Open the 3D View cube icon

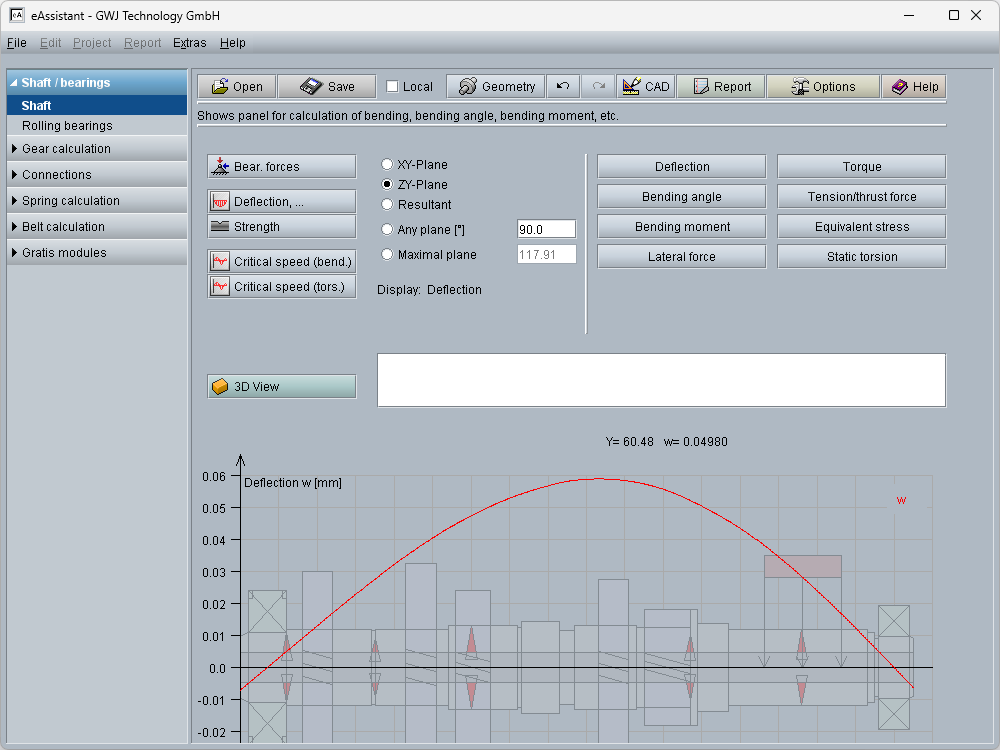pos(221,387)
